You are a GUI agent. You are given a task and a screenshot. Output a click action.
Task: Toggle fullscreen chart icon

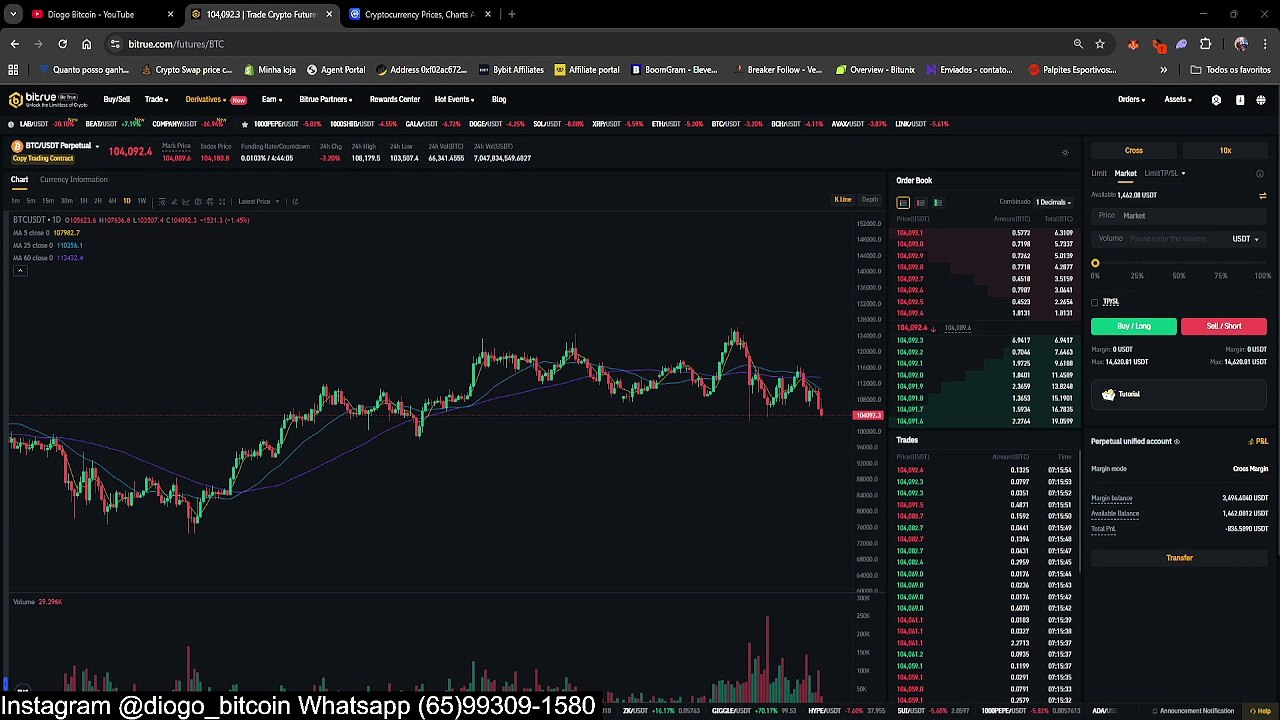click(x=222, y=201)
